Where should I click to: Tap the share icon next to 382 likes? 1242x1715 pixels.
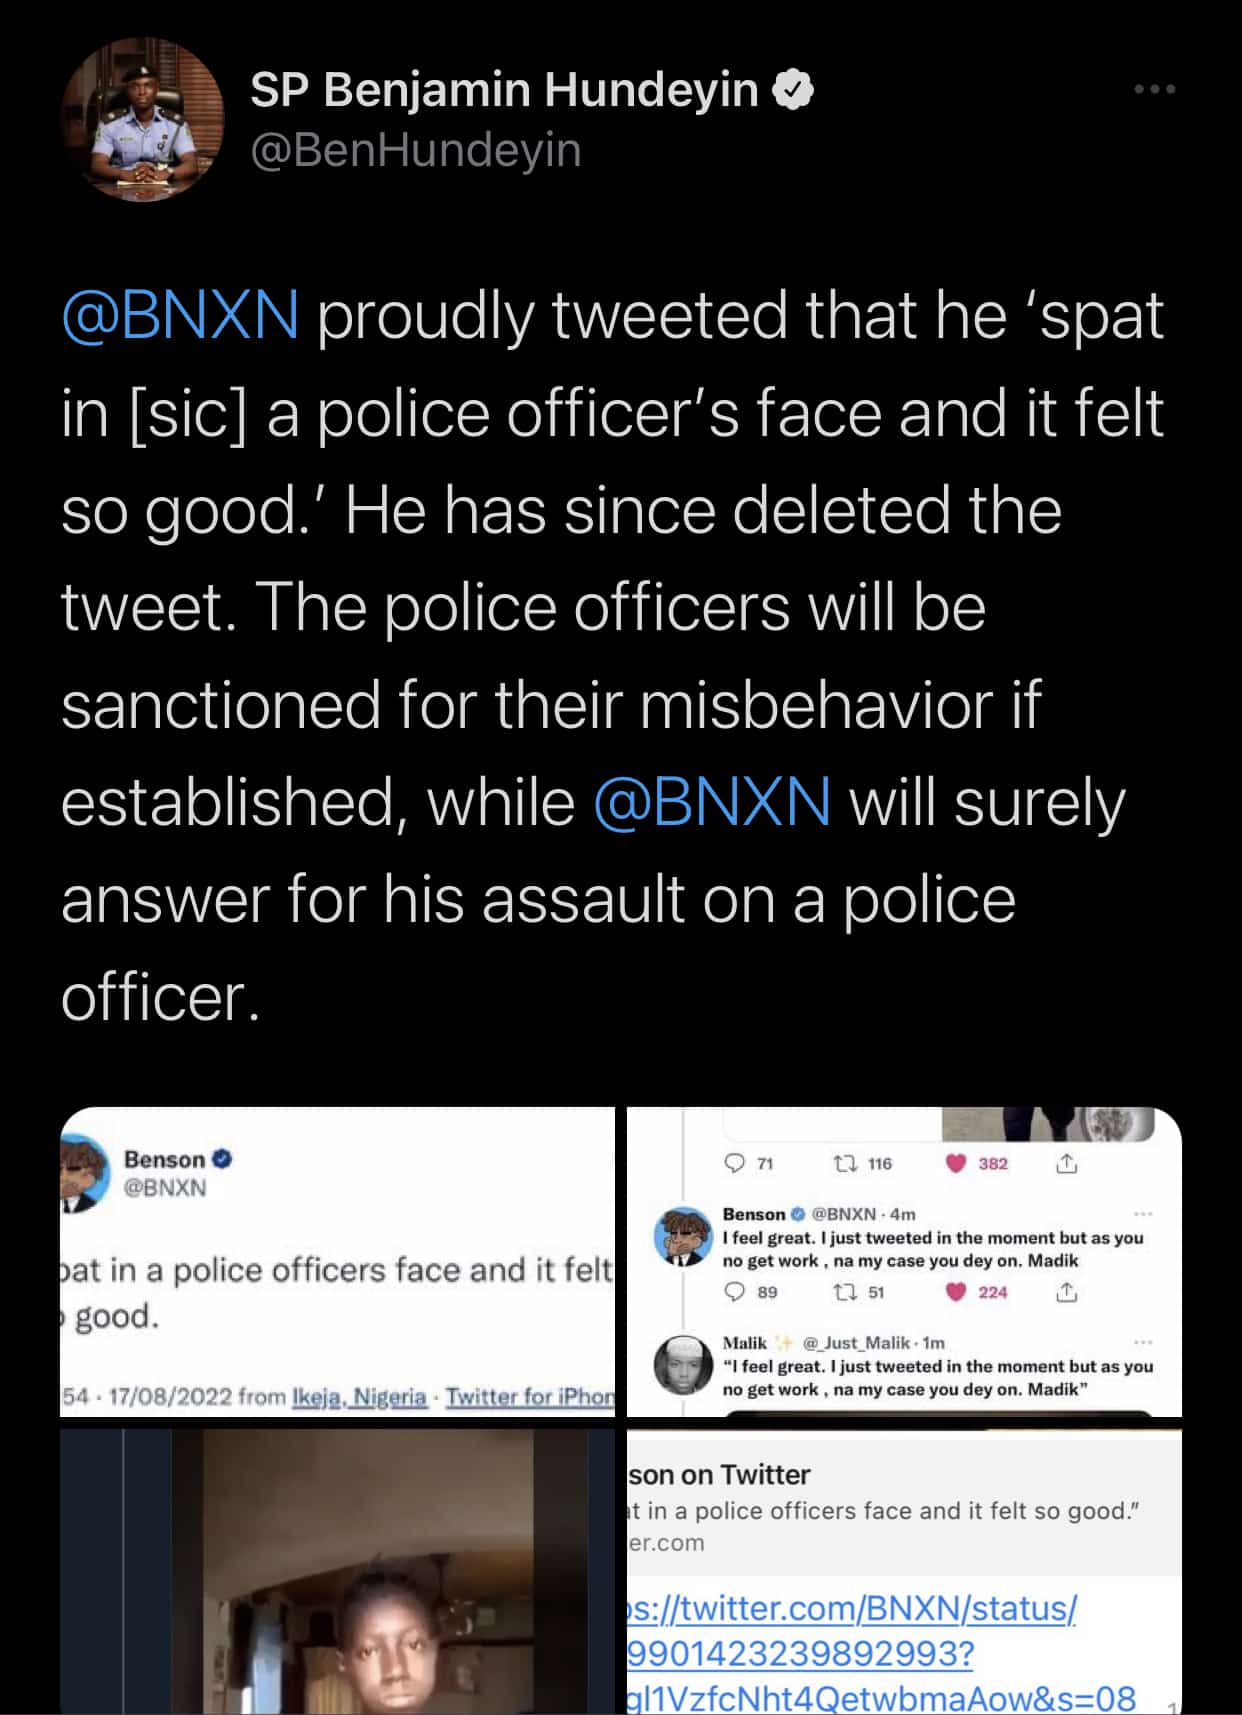[1067, 1164]
